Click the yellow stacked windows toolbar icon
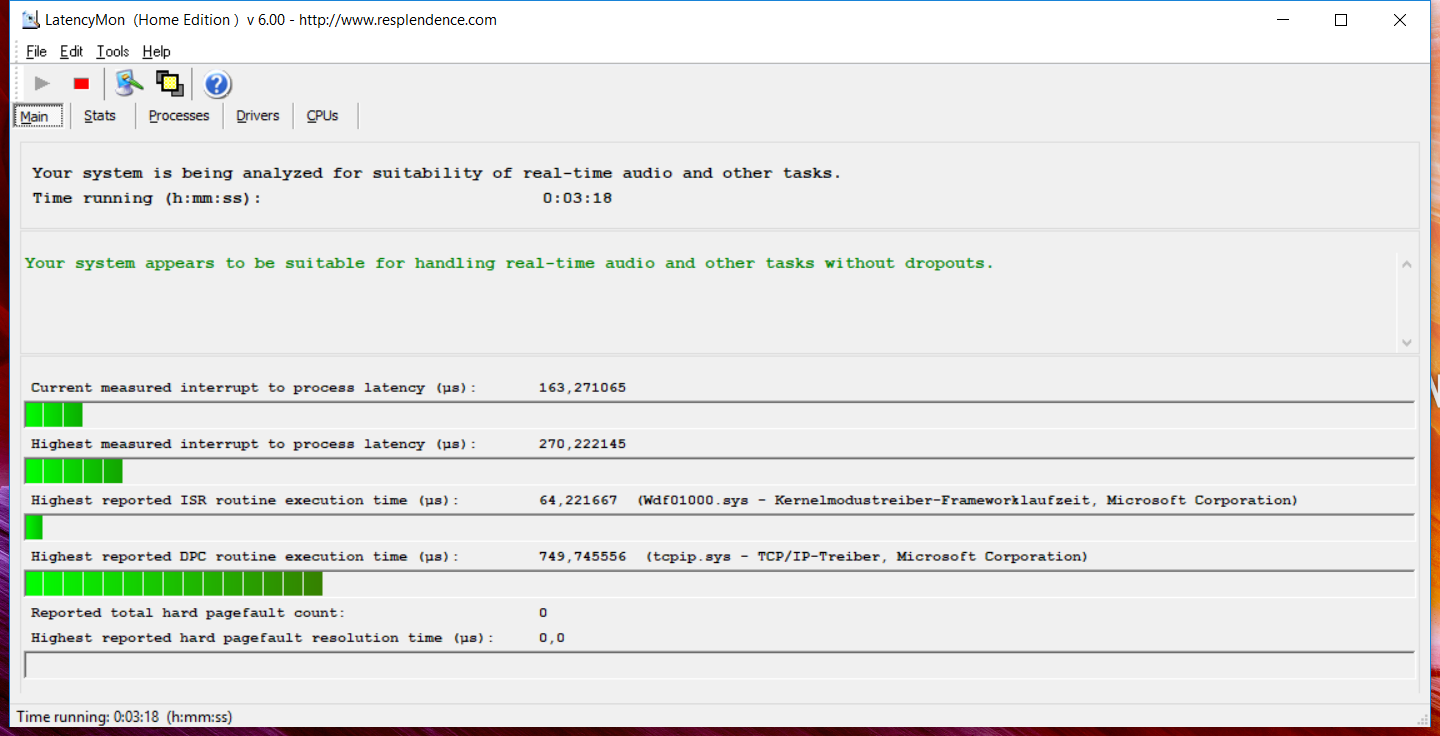Viewport: 1440px width, 736px height. tap(170, 84)
